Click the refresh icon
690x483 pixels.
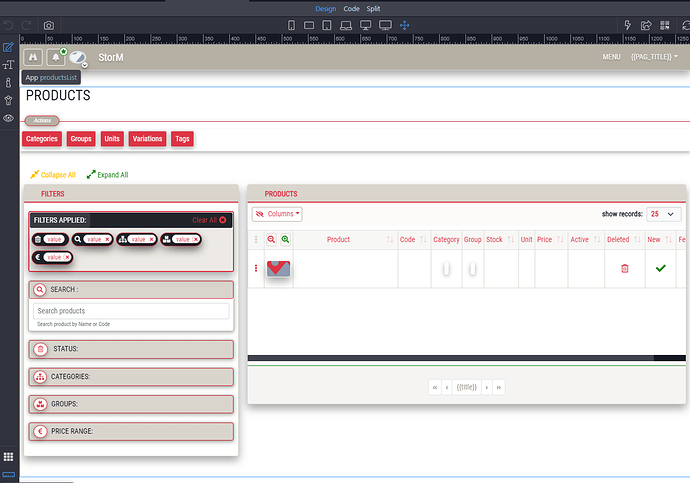[686, 26]
